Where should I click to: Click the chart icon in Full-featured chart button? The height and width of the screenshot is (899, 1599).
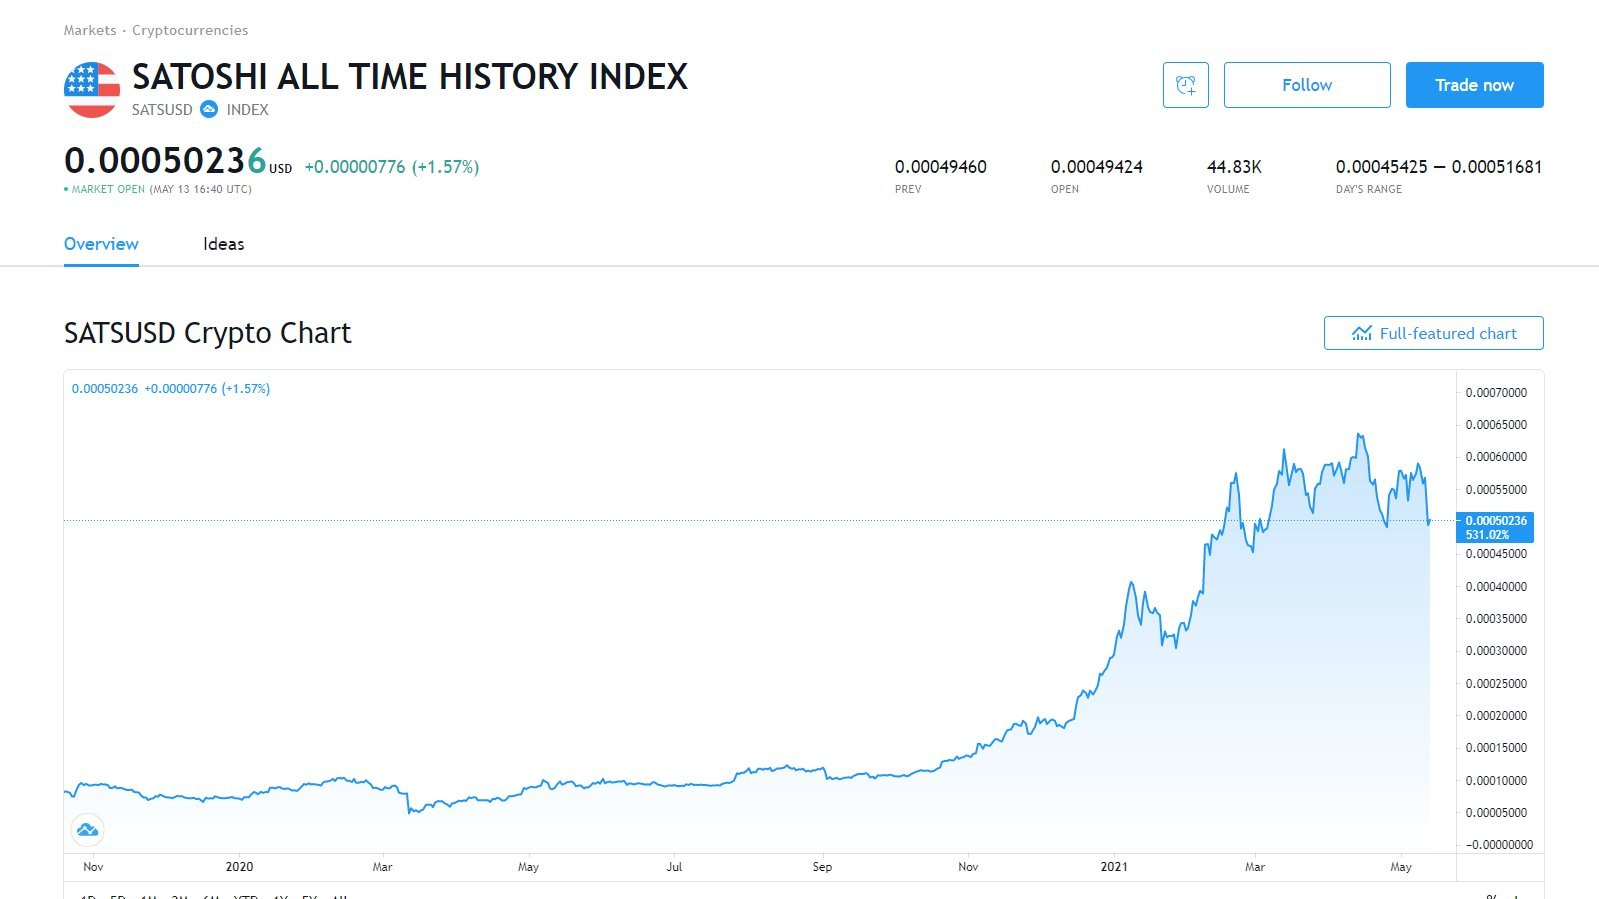1362,333
